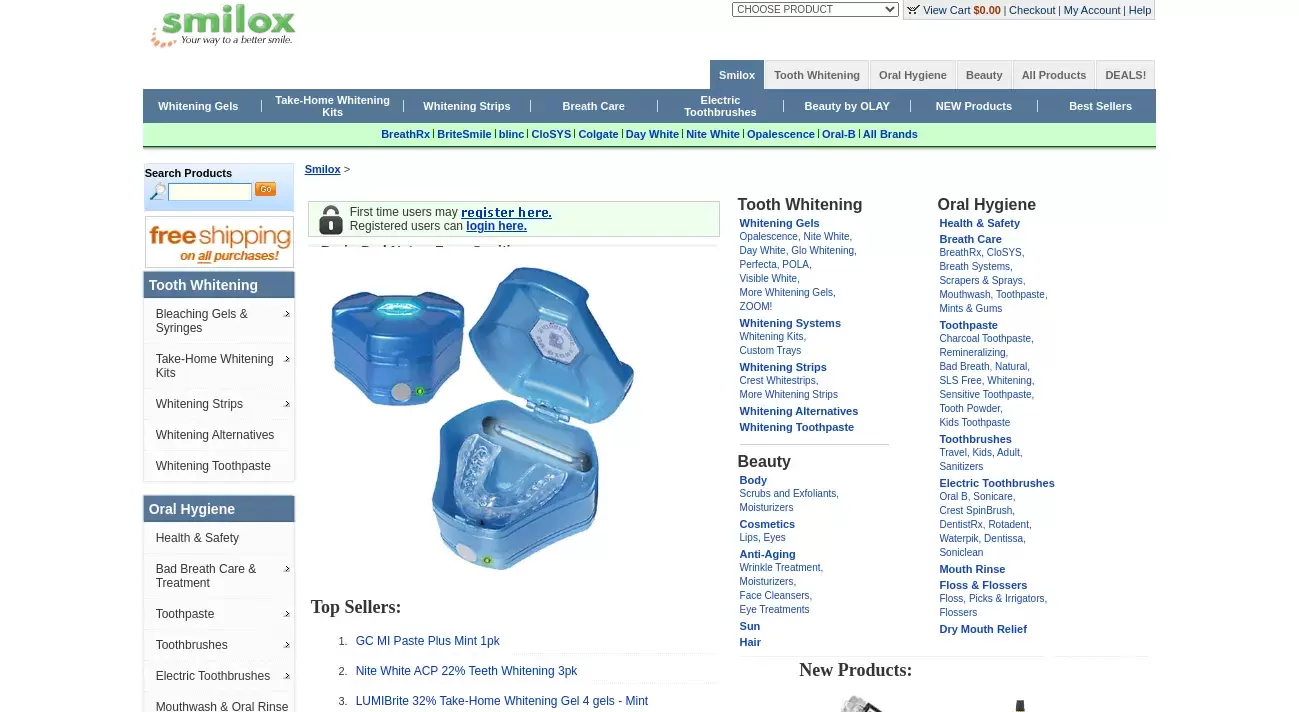Expand the Bleaching Gels & Syringes submenu
Screen dimensions: 1299x712
[287, 315]
